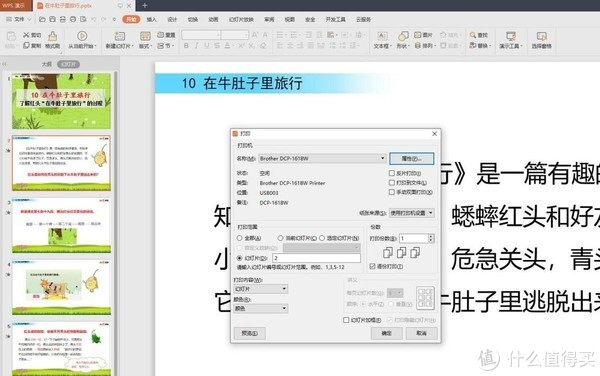Open the Shapes (形状) tool
Screen dimensions: 600x376
pos(403,40)
